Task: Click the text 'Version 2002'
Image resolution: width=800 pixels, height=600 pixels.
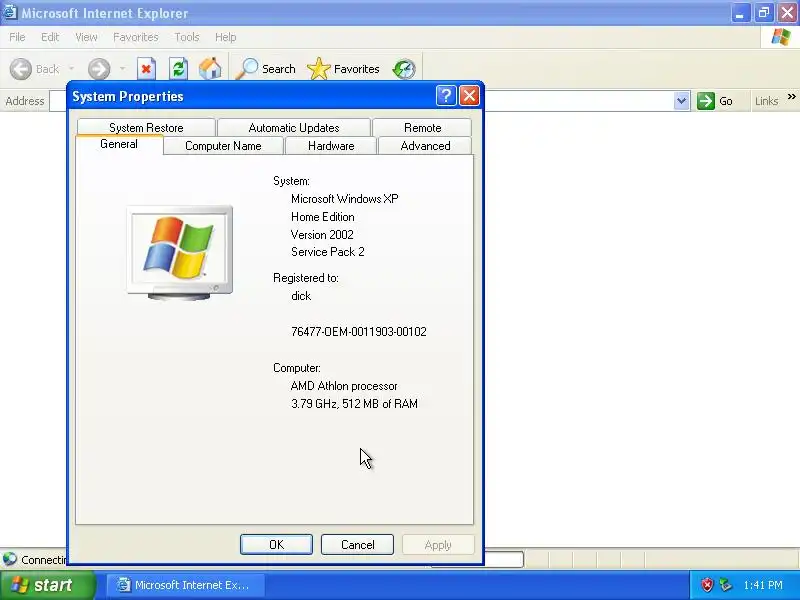Action: pos(322,234)
